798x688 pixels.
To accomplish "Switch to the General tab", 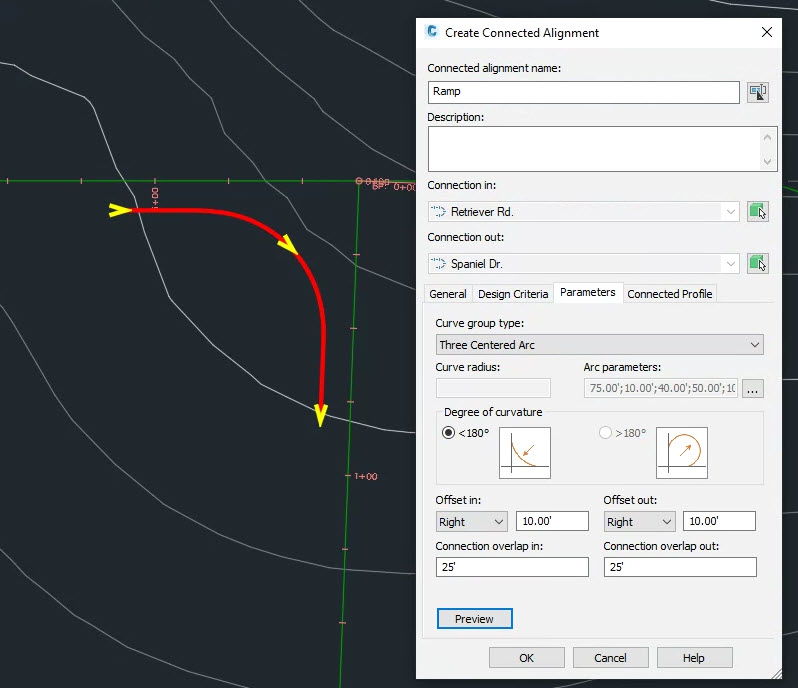I will 447,294.
